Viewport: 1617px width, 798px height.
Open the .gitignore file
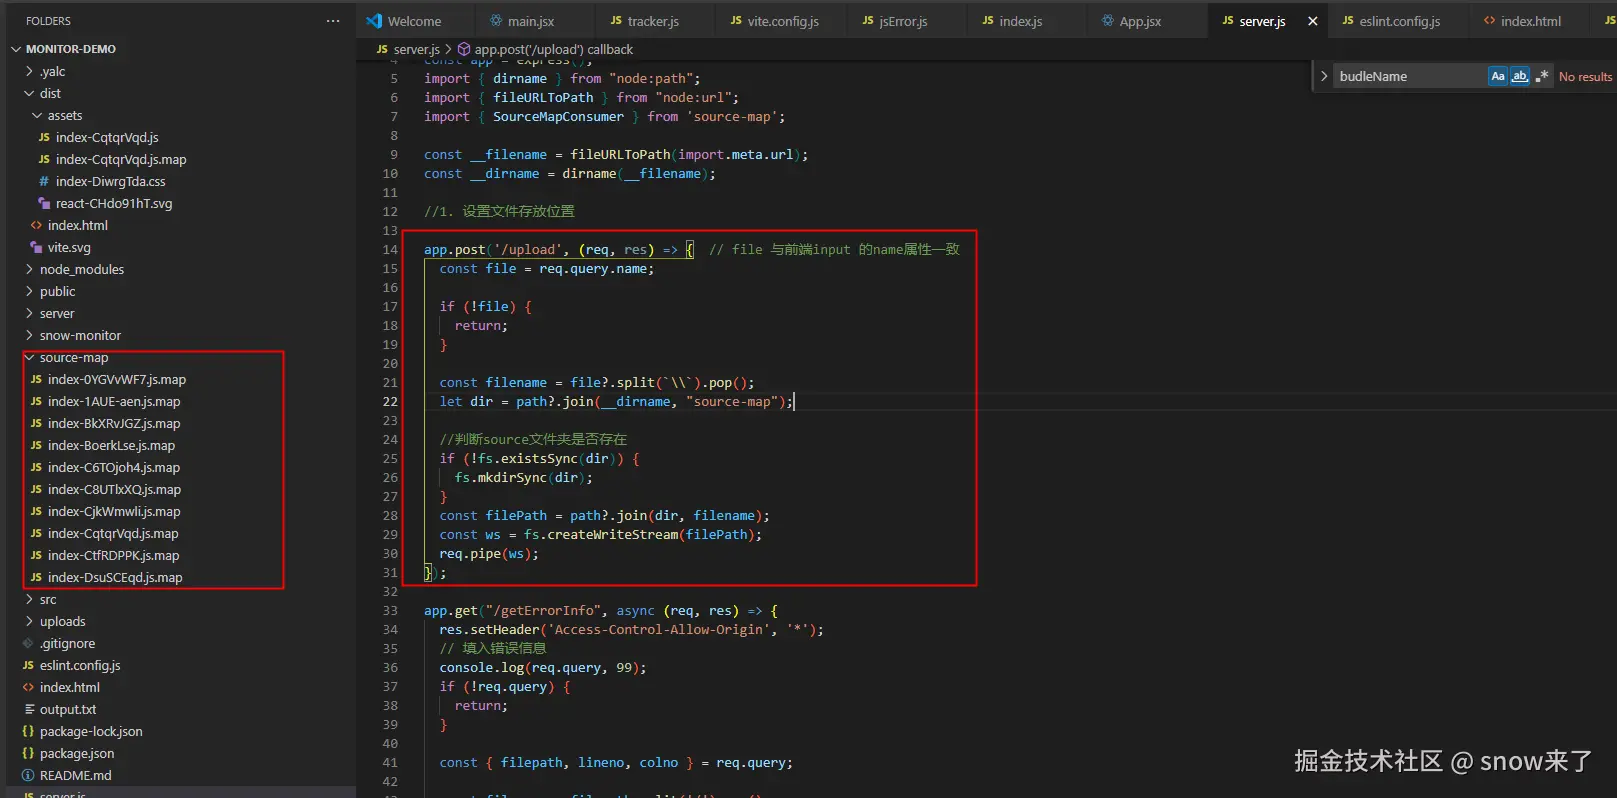[67, 643]
